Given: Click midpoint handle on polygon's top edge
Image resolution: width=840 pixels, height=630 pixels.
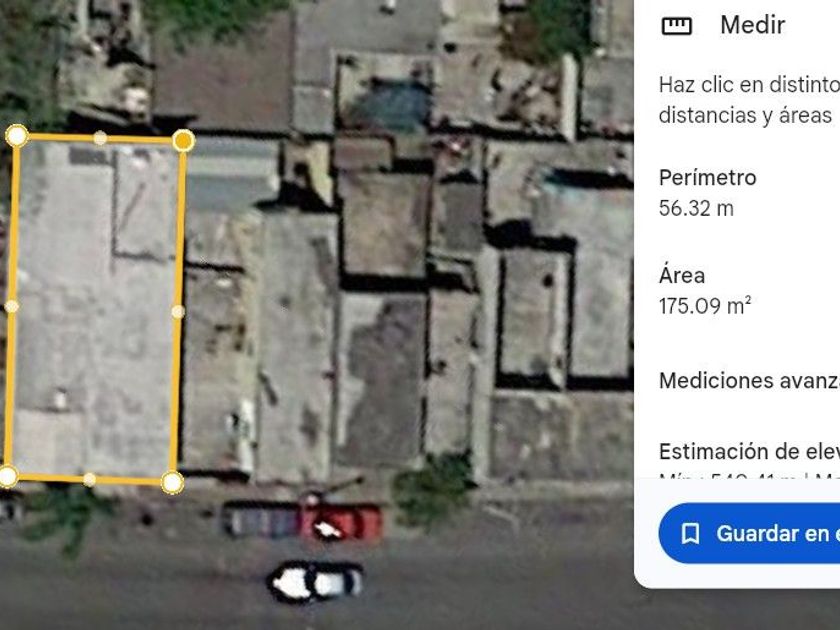Looking at the screenshot, I should click(100, 138).
